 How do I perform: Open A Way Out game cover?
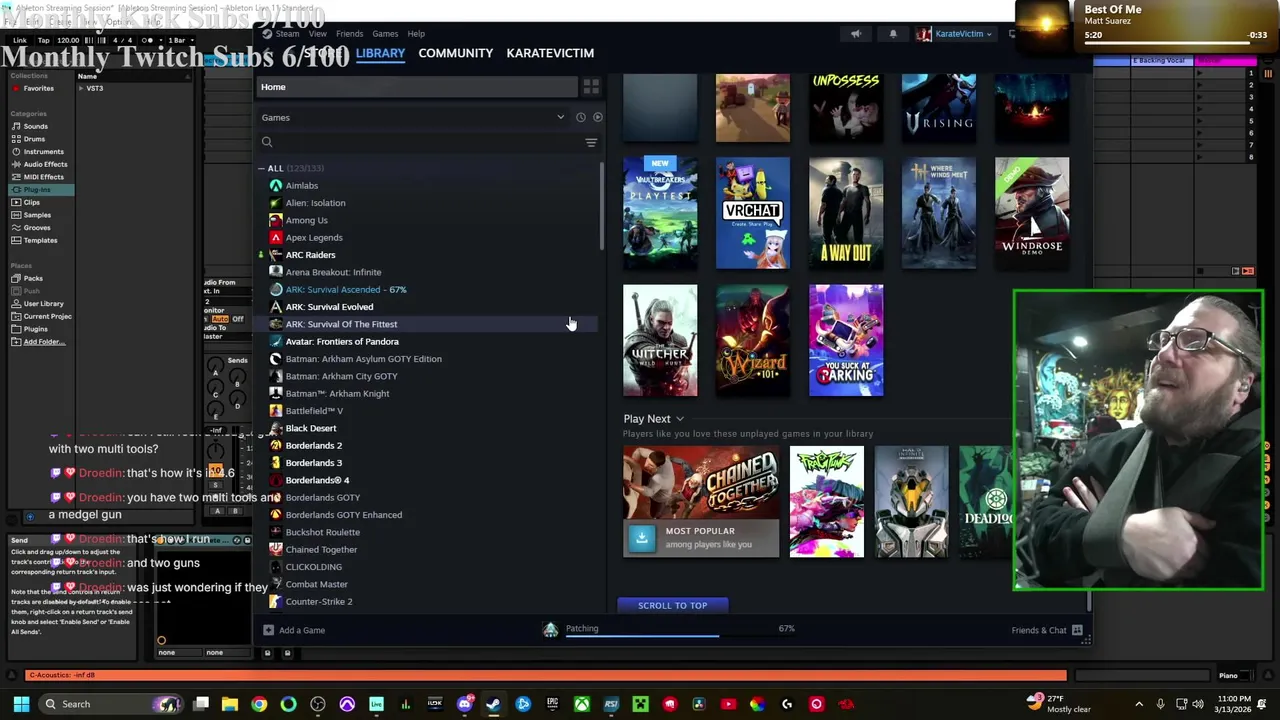[x=846, y=213]
